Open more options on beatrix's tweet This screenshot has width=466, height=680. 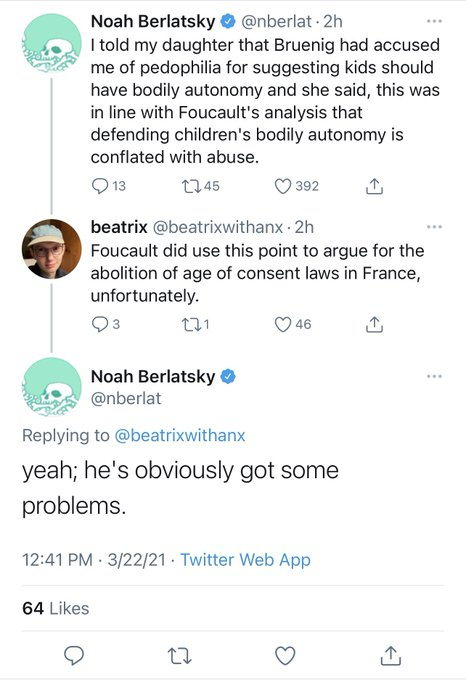[x=434, y=227]
